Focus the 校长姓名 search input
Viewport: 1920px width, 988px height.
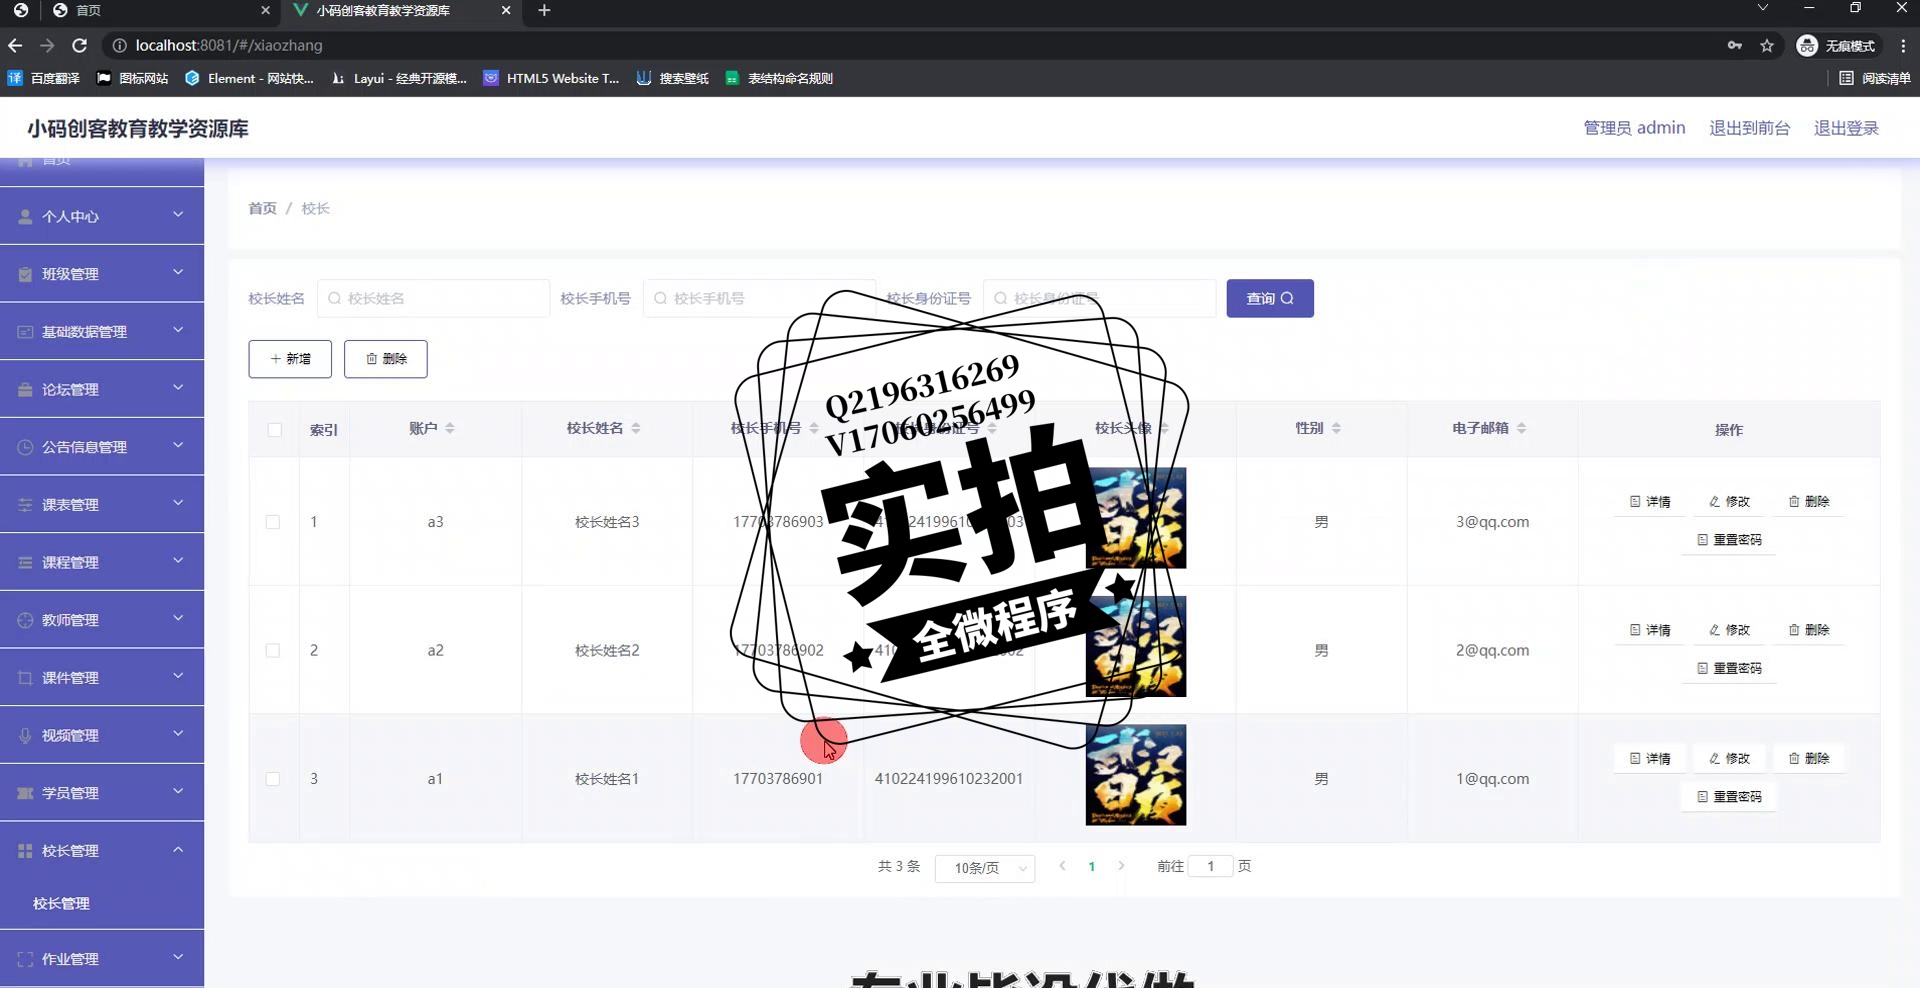[433, 298]
